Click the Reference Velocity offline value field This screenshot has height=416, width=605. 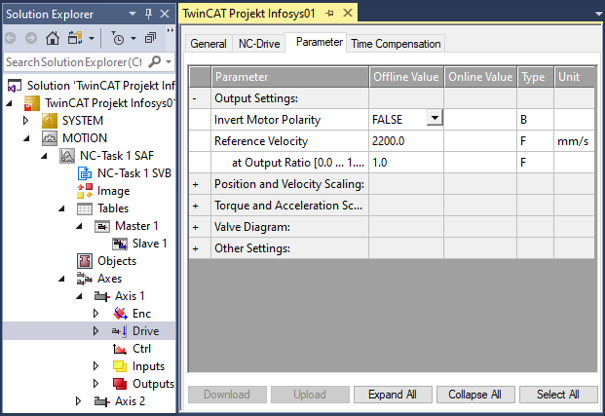pos(406,141)
